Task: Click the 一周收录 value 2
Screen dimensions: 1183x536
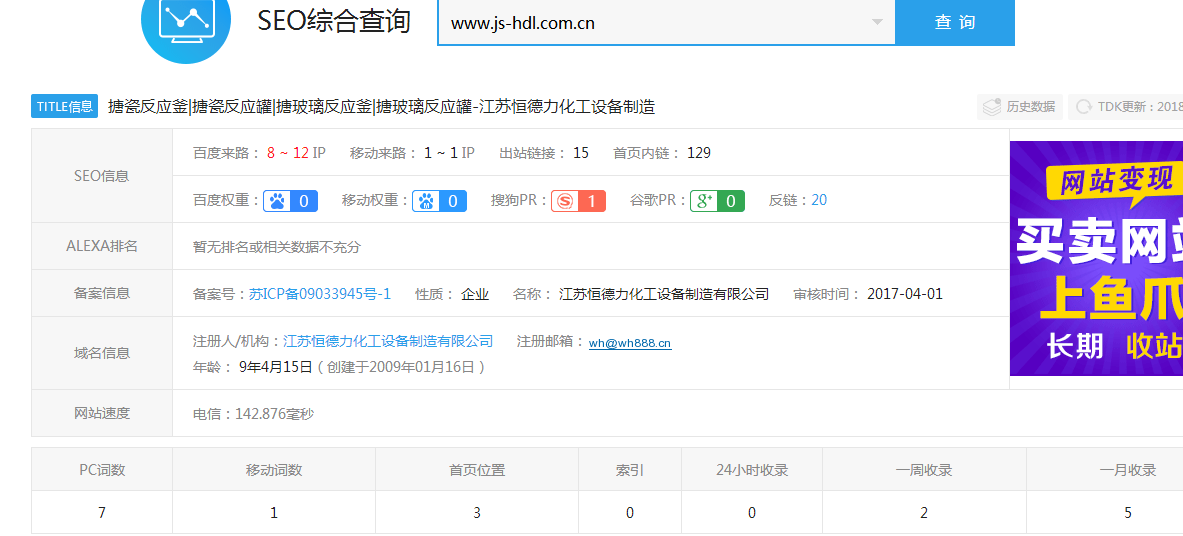Action: tap(924, 513)
